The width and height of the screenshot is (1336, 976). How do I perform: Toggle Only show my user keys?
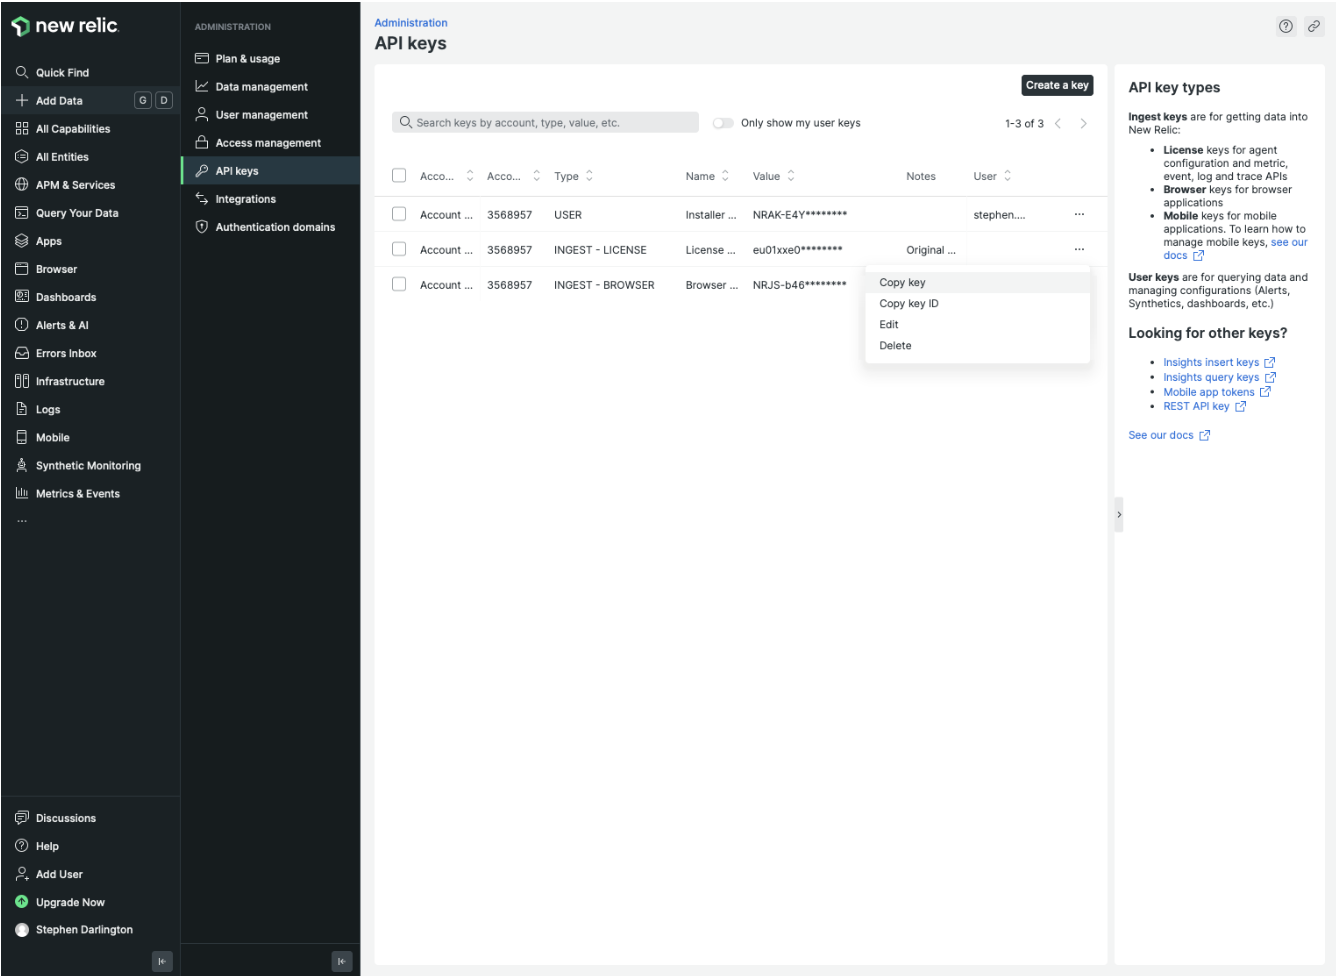(723, 123)
